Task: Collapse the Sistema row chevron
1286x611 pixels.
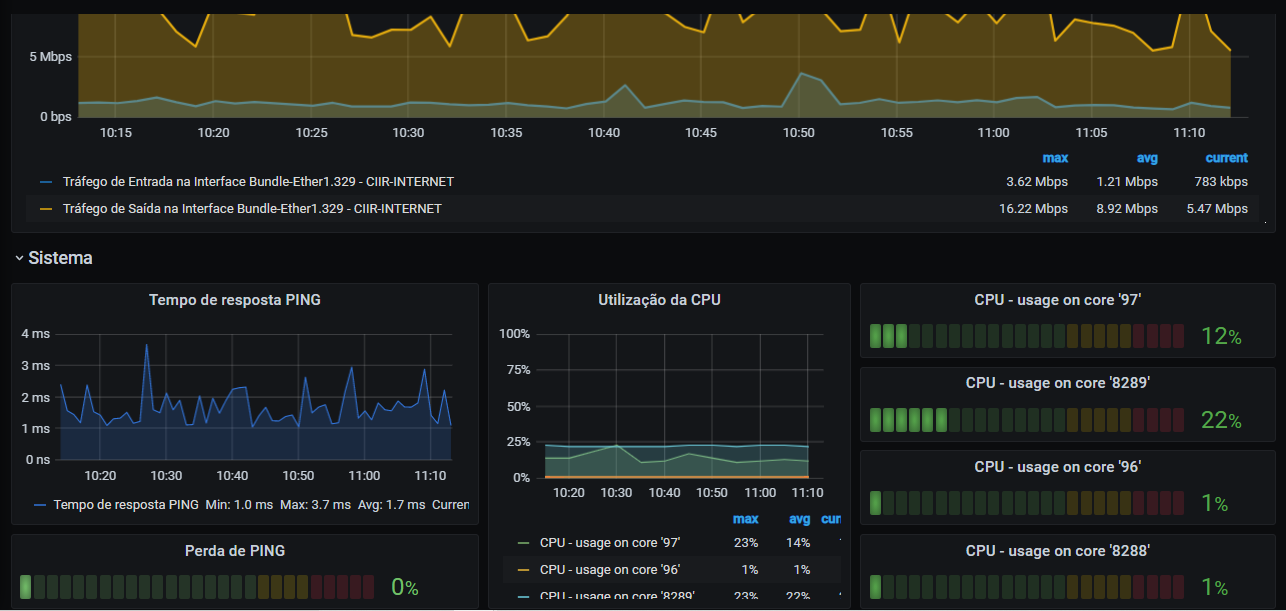Action: click(x=19, y=258)
